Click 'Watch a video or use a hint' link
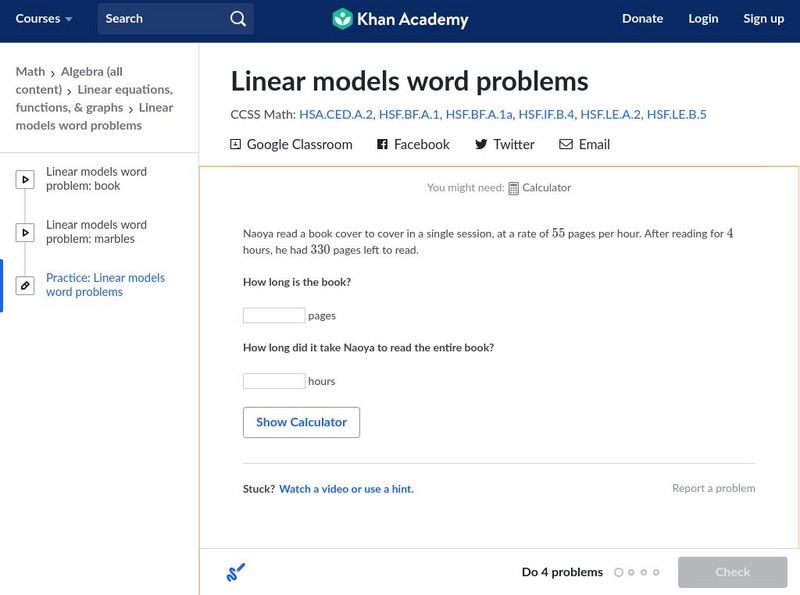Viewport: 800px width, 595px height. tap(346, 489)
